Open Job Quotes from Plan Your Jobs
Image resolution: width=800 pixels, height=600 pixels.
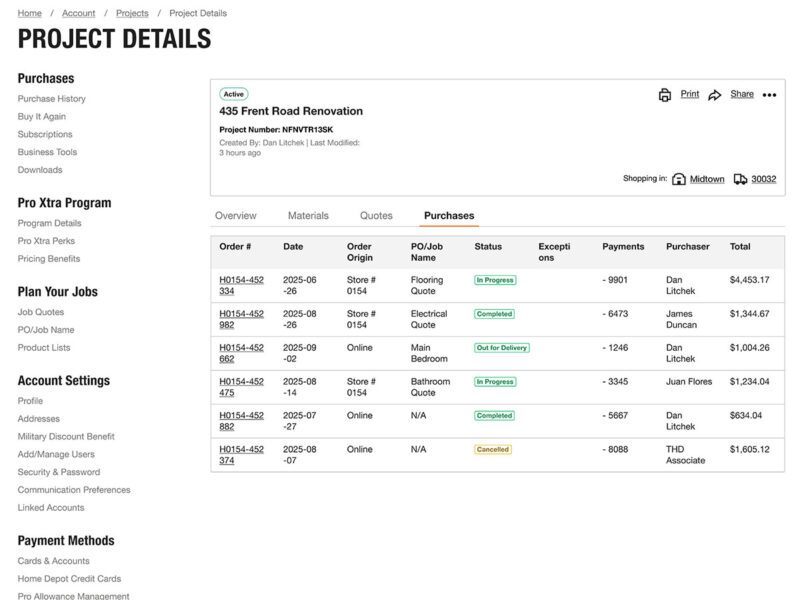click(43, 311)
